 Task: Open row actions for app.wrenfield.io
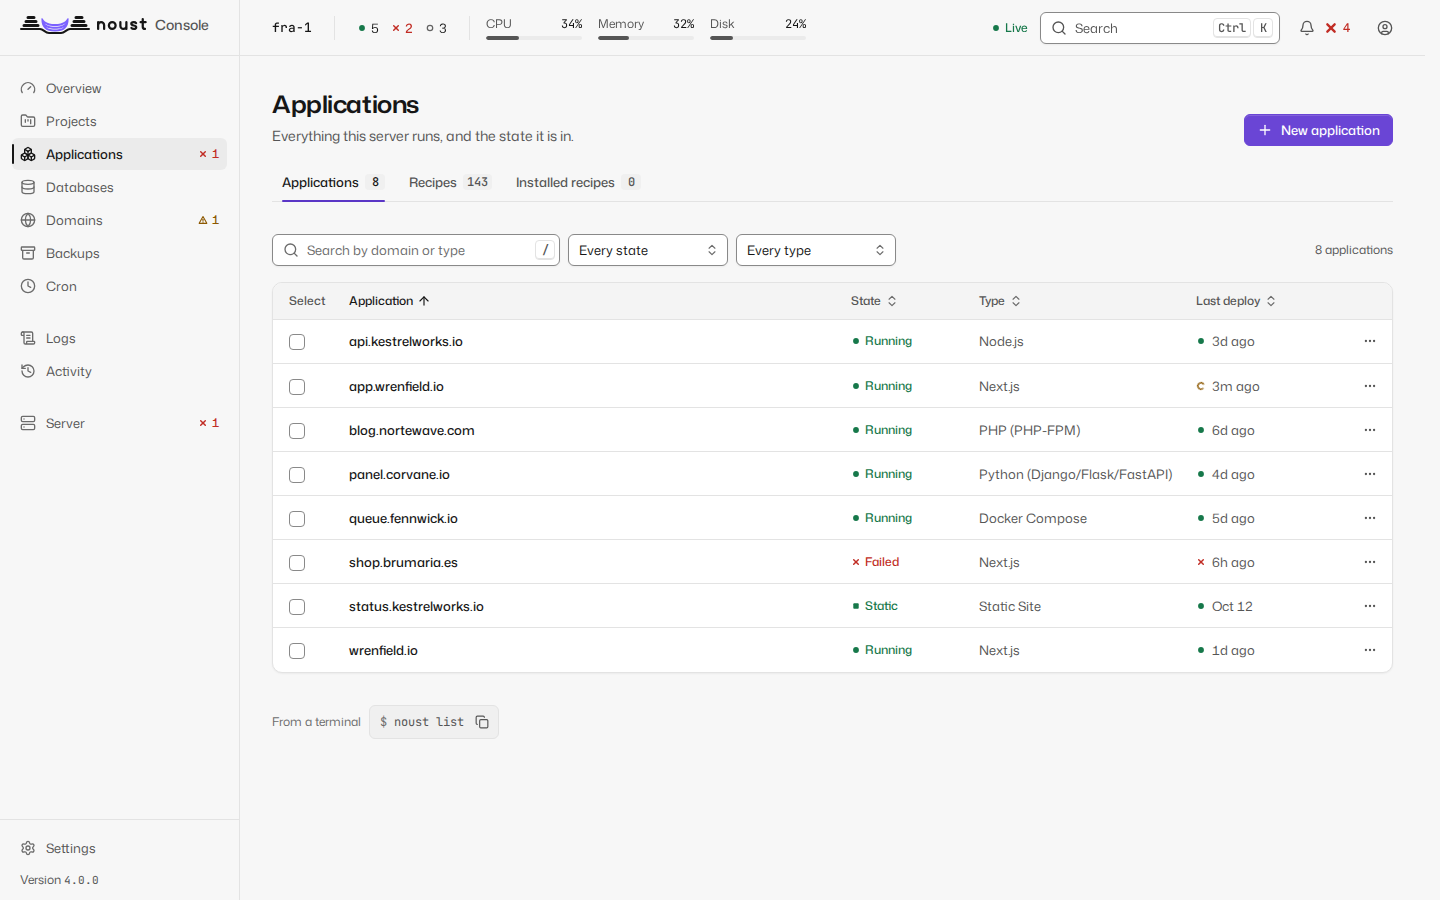click(1370, 386)
